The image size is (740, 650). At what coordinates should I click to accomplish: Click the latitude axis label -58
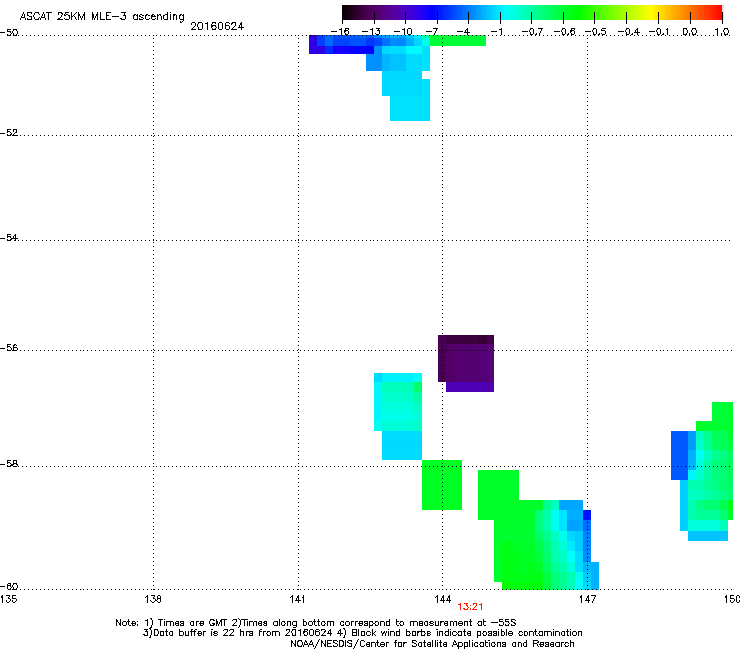(x=9, y=464)
